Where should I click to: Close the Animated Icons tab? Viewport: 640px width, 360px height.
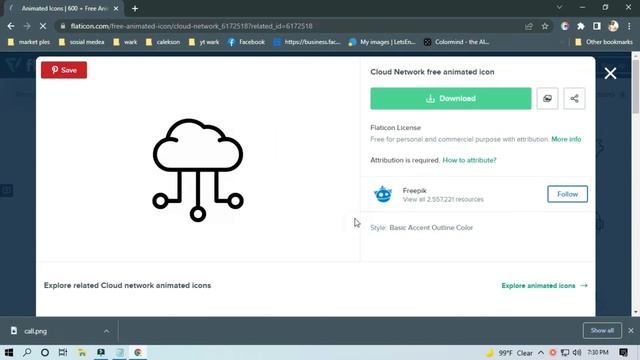[x=116, y=9]
